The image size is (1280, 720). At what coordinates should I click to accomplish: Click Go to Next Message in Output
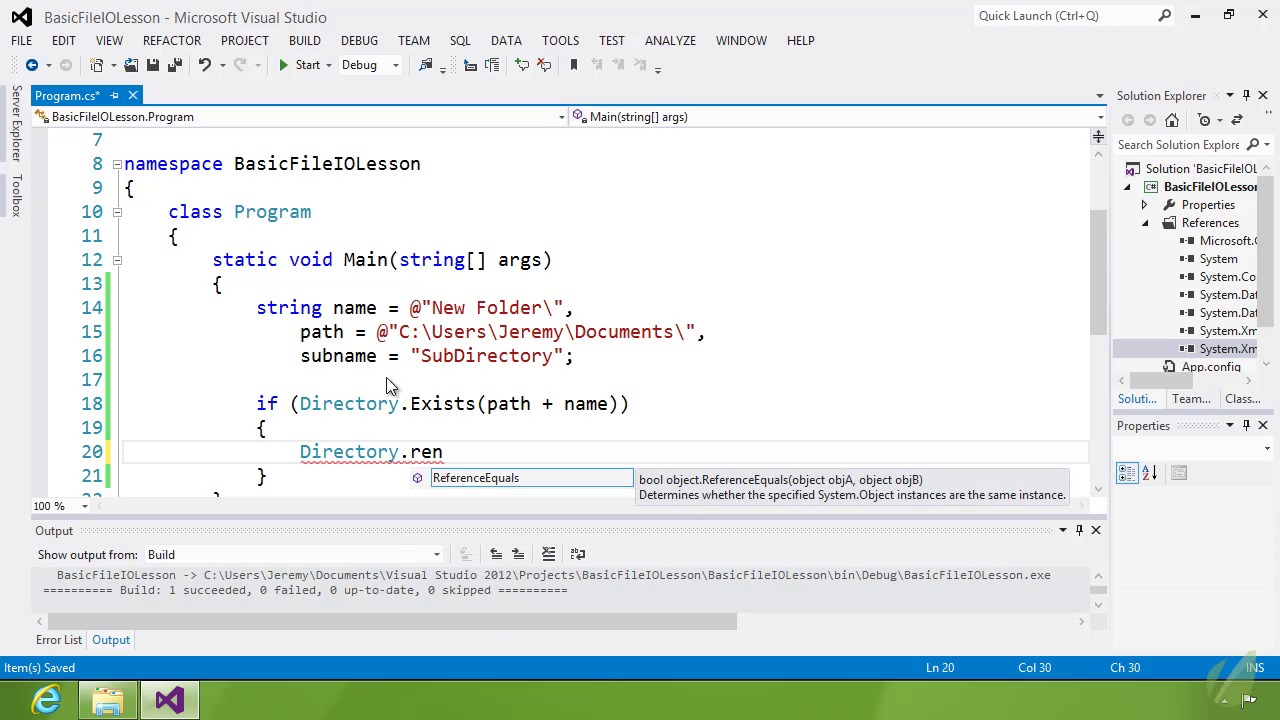coord(518,554)
